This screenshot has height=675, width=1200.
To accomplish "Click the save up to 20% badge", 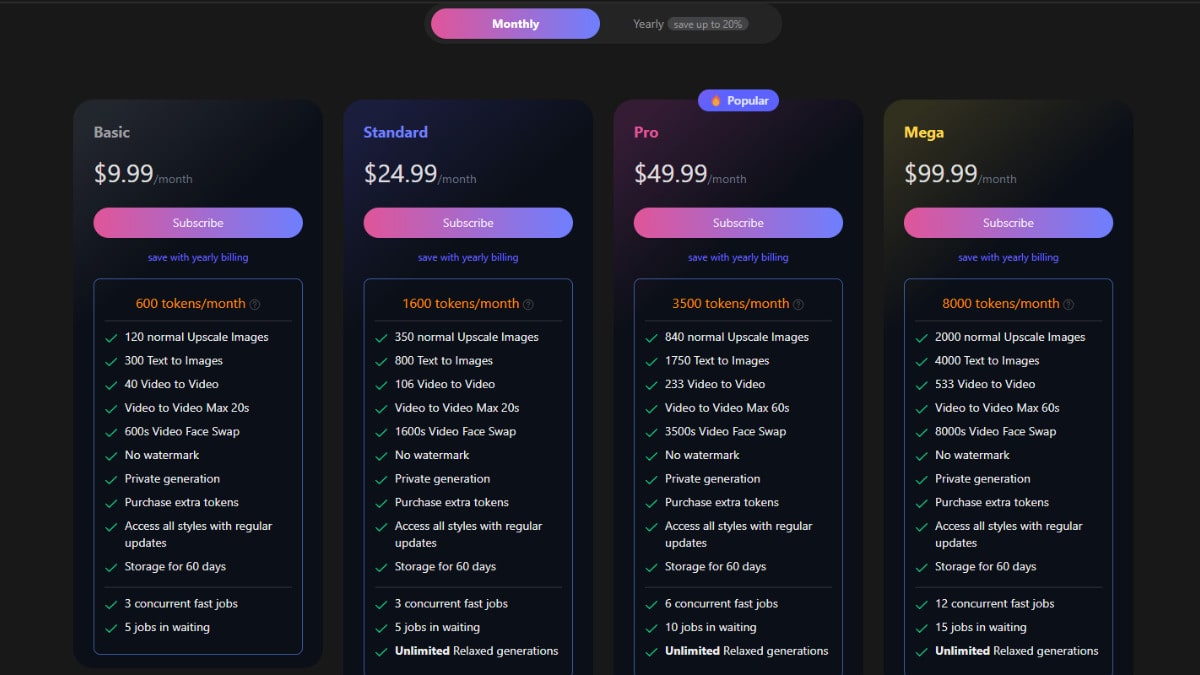I will click(x=708, y=24).
